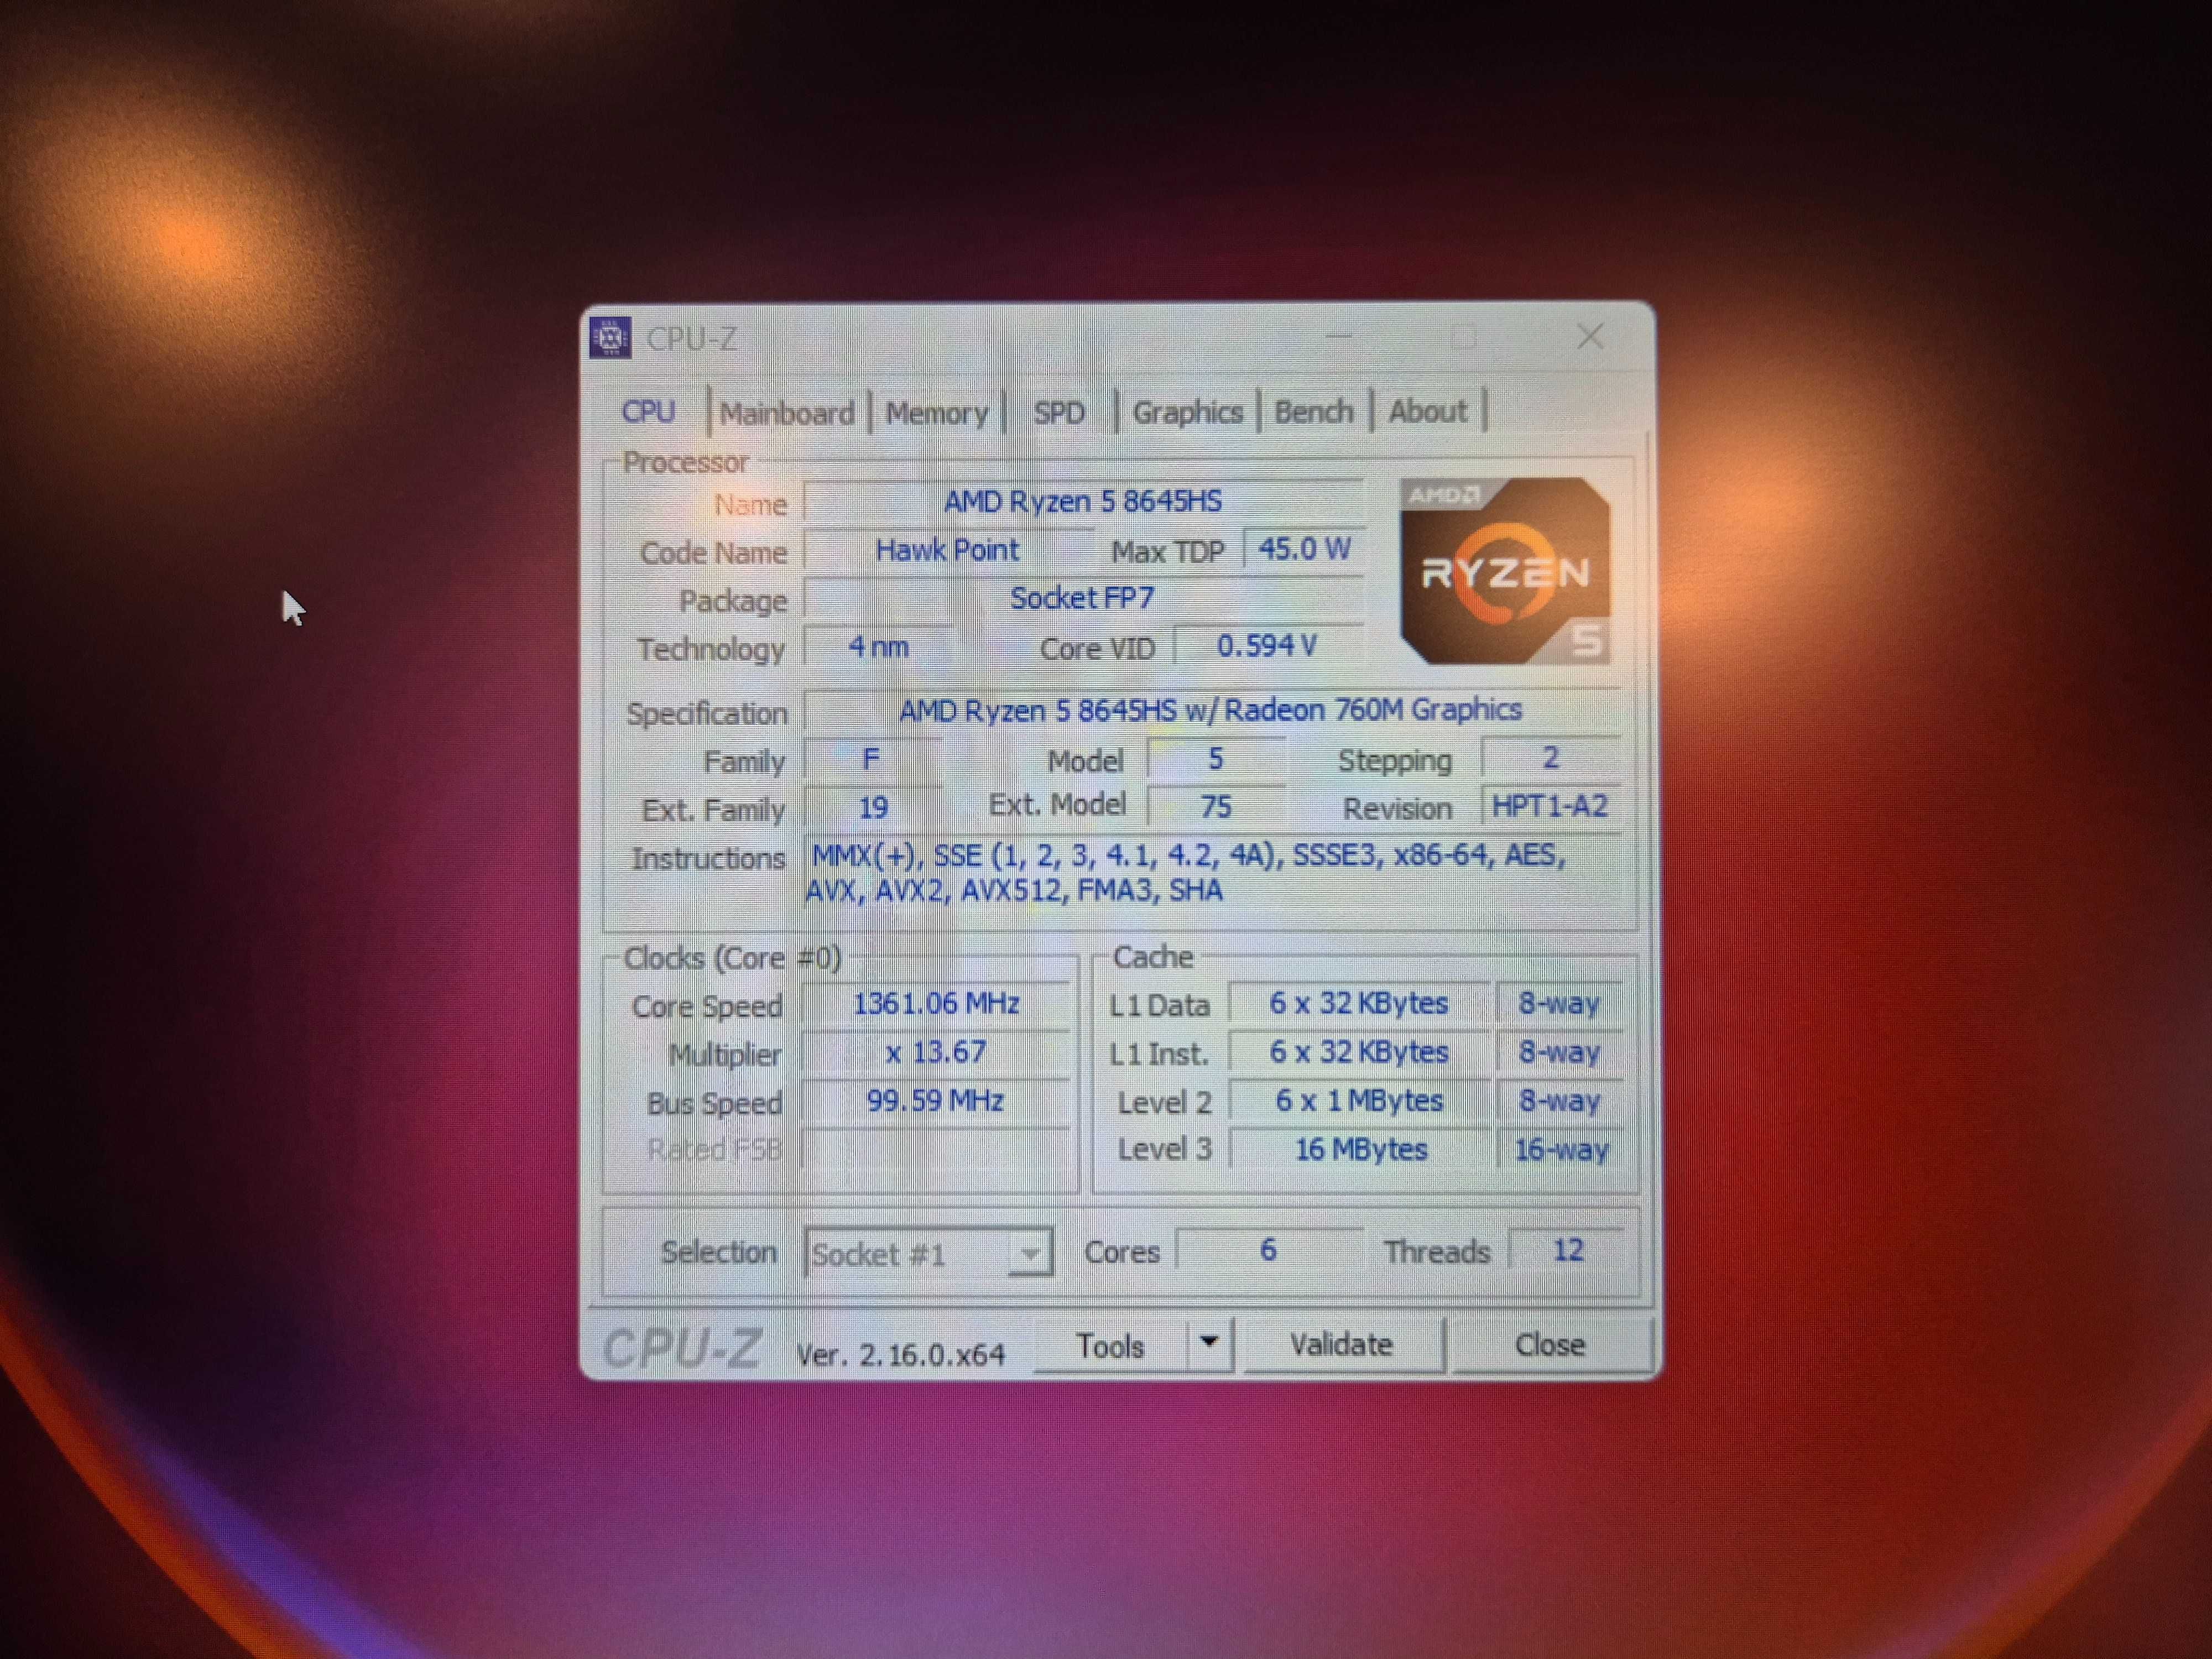Open the Mainboard tab

787,413
